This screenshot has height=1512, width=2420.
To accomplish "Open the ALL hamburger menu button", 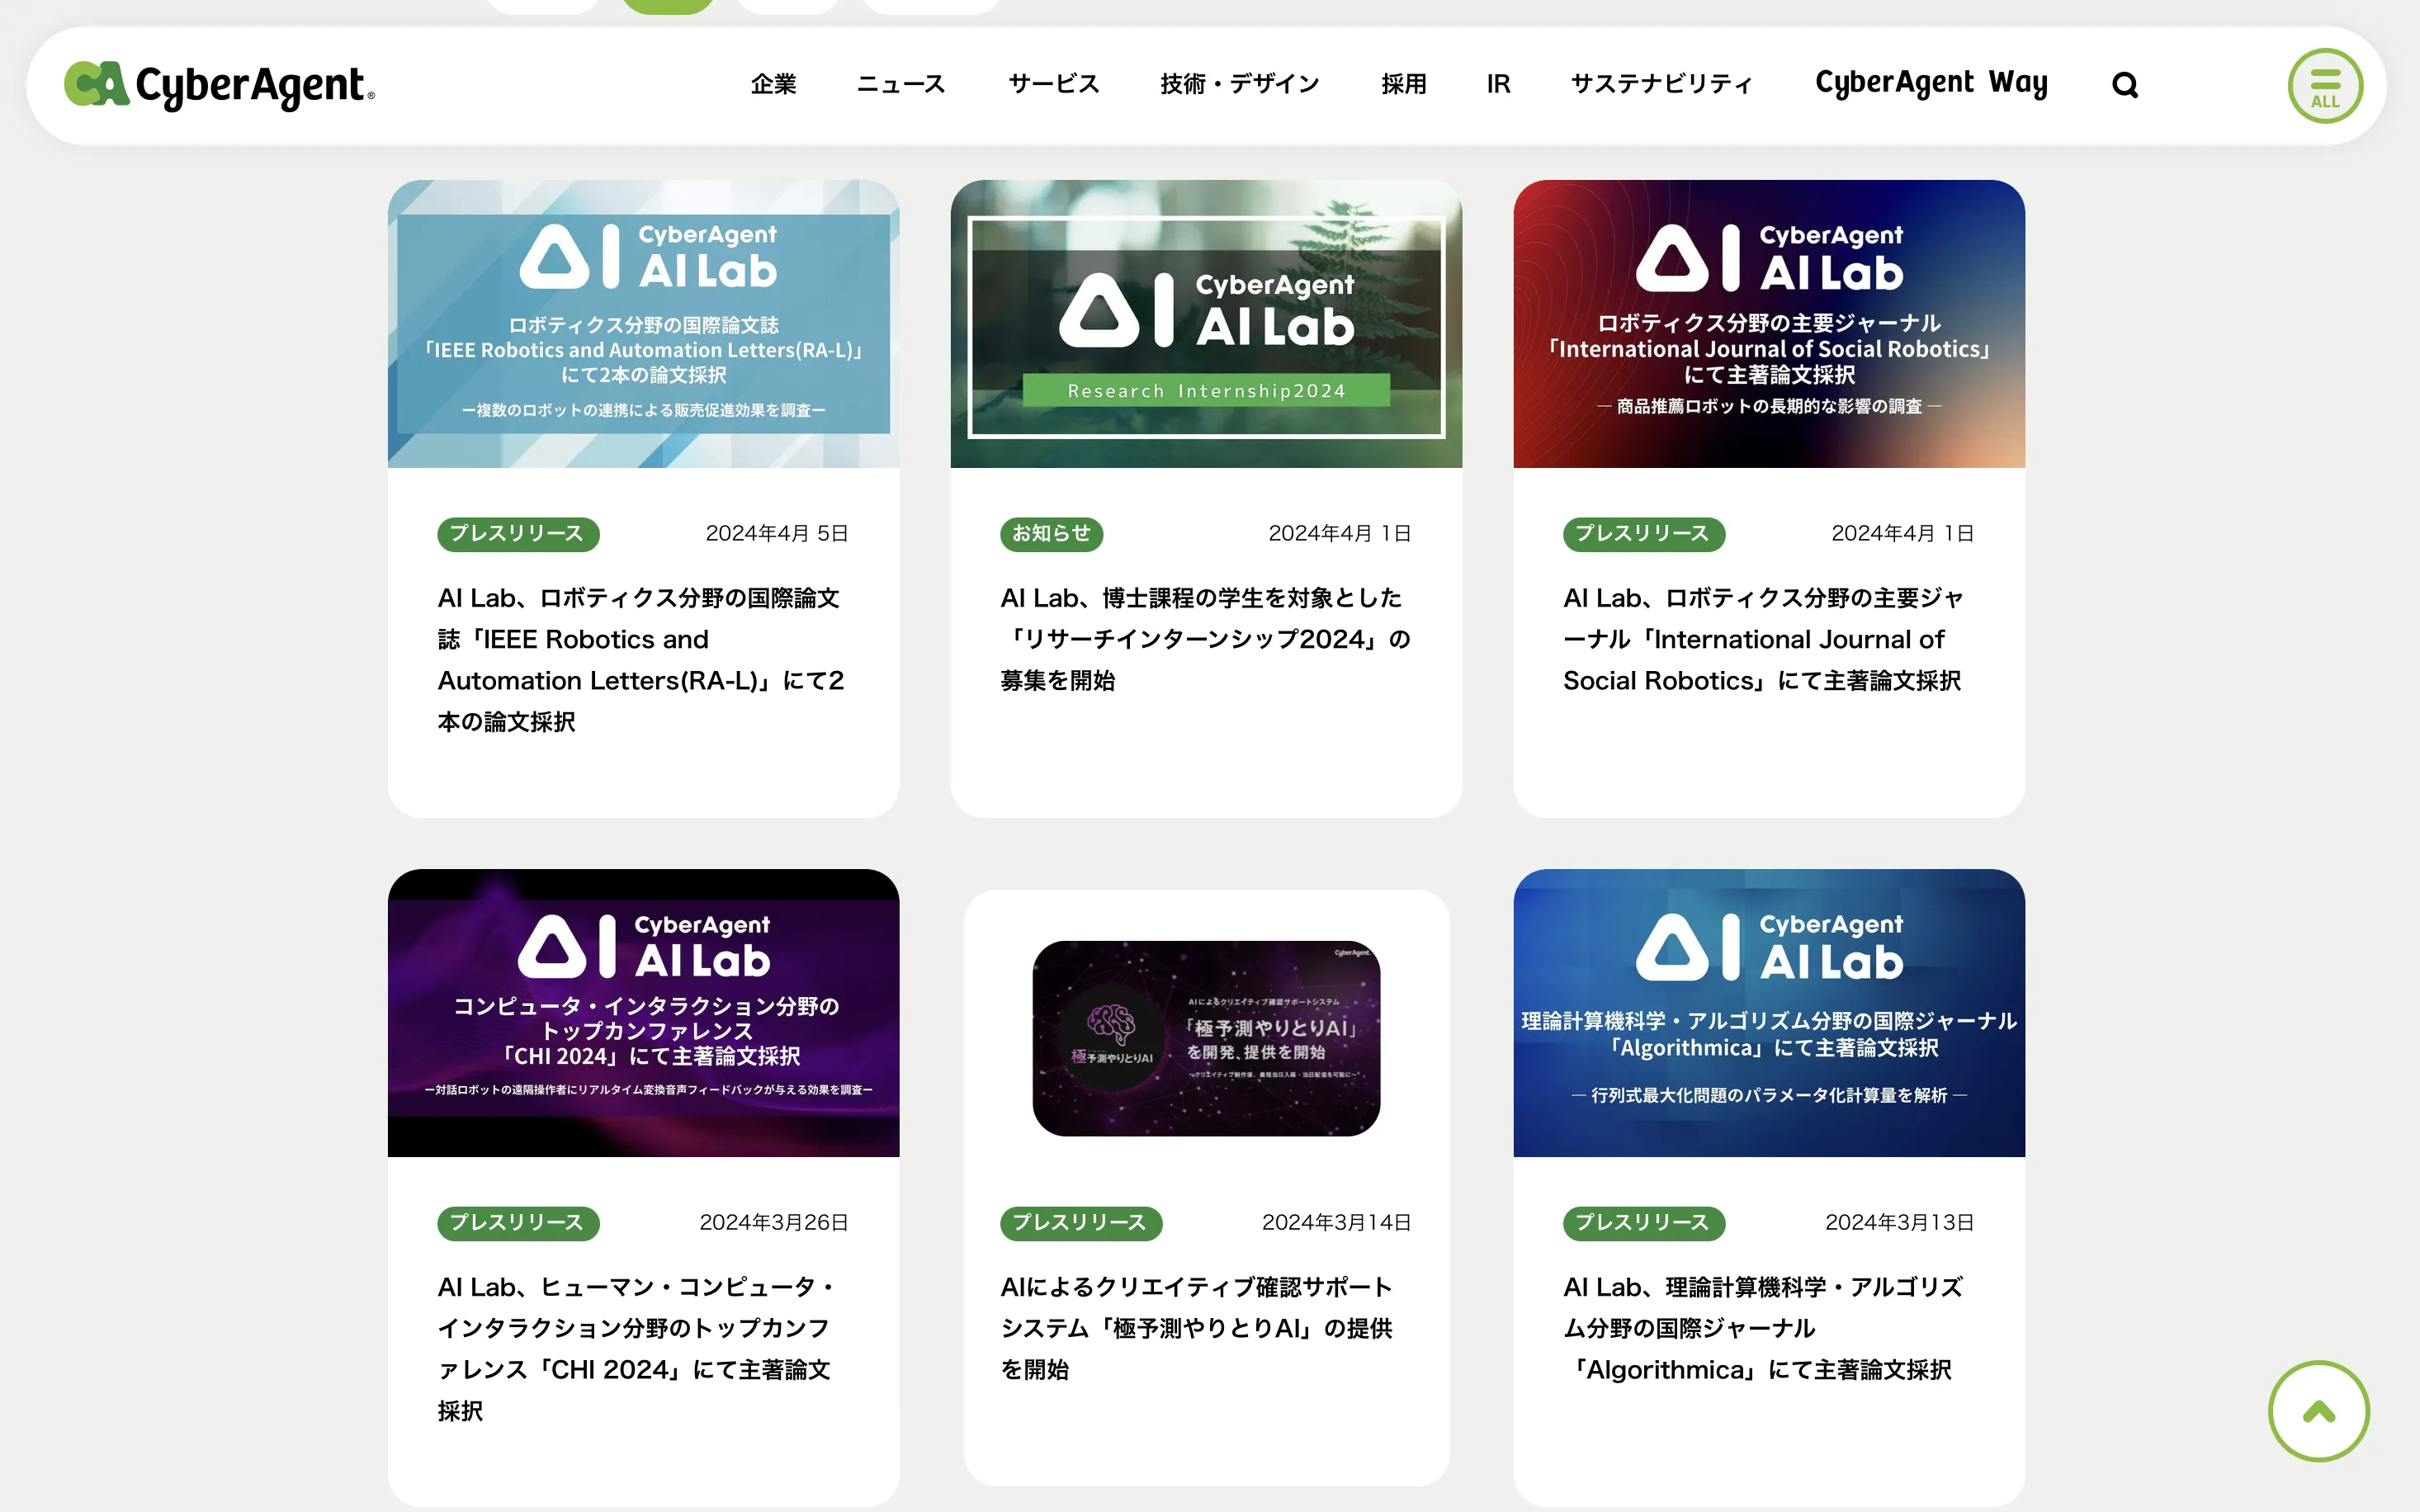I will coord(2325,86).
